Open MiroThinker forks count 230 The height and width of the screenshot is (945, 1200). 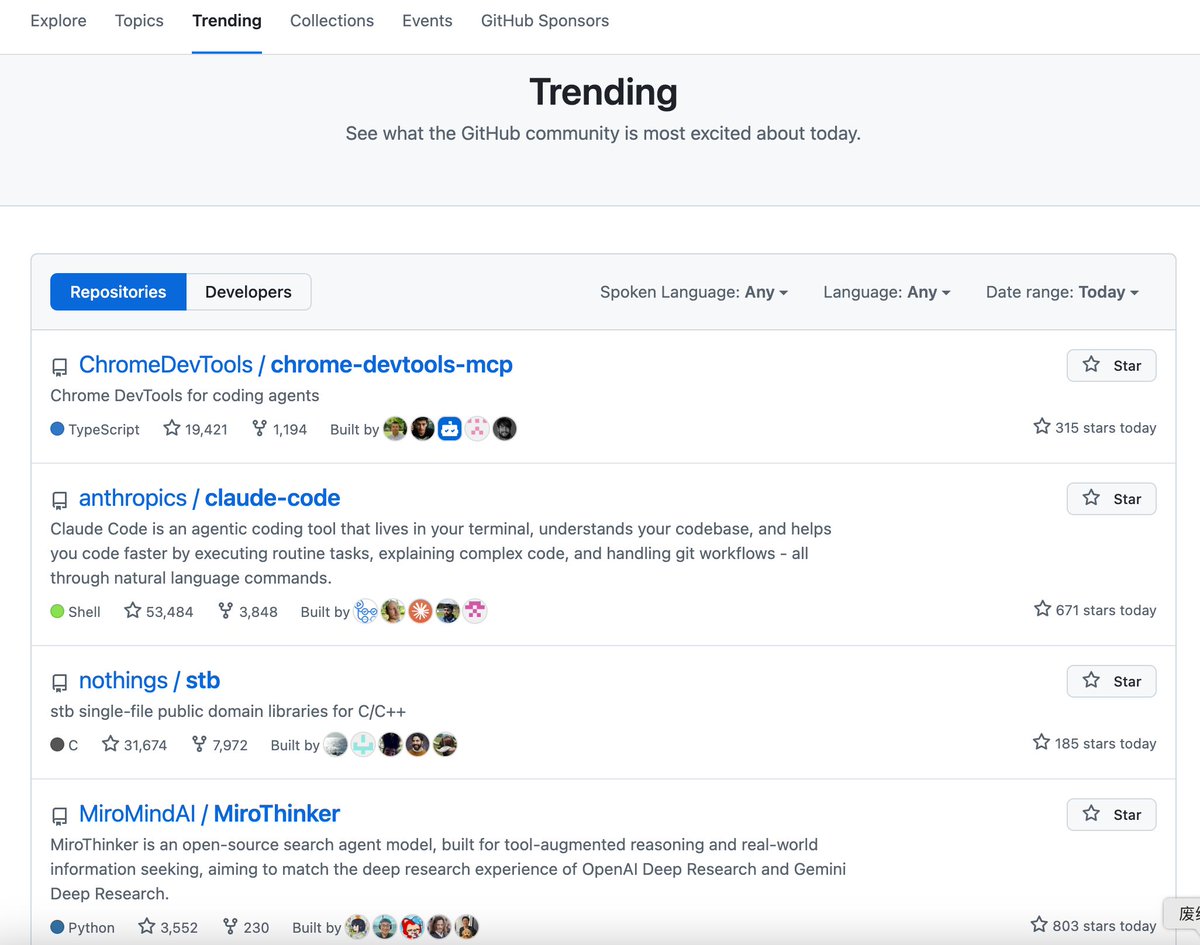coord(246,927)
